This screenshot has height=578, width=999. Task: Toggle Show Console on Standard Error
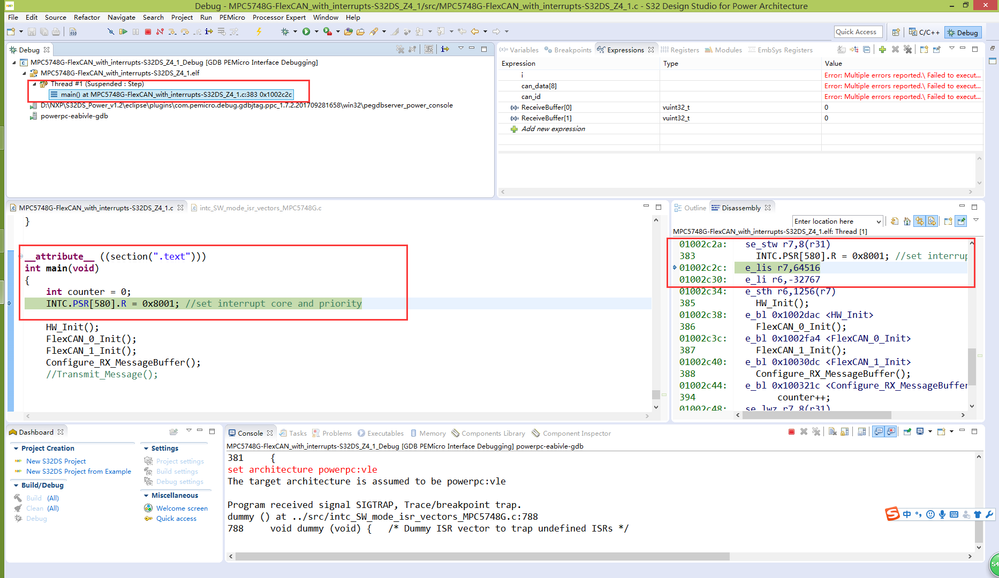click(891, 432)
